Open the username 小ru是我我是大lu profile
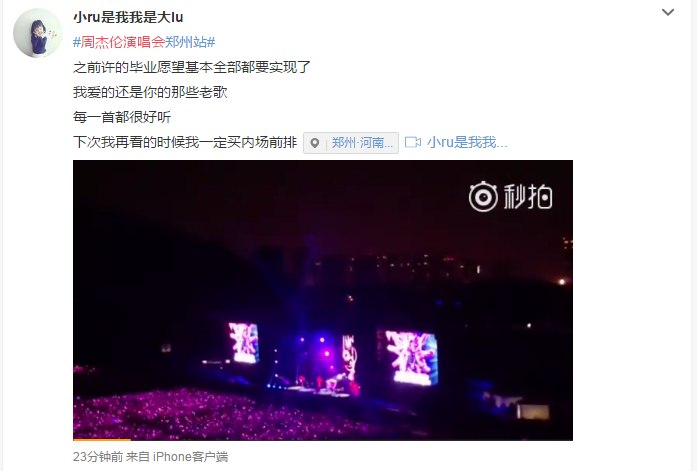The image size is (697, 471). click(x=128, y=17)
